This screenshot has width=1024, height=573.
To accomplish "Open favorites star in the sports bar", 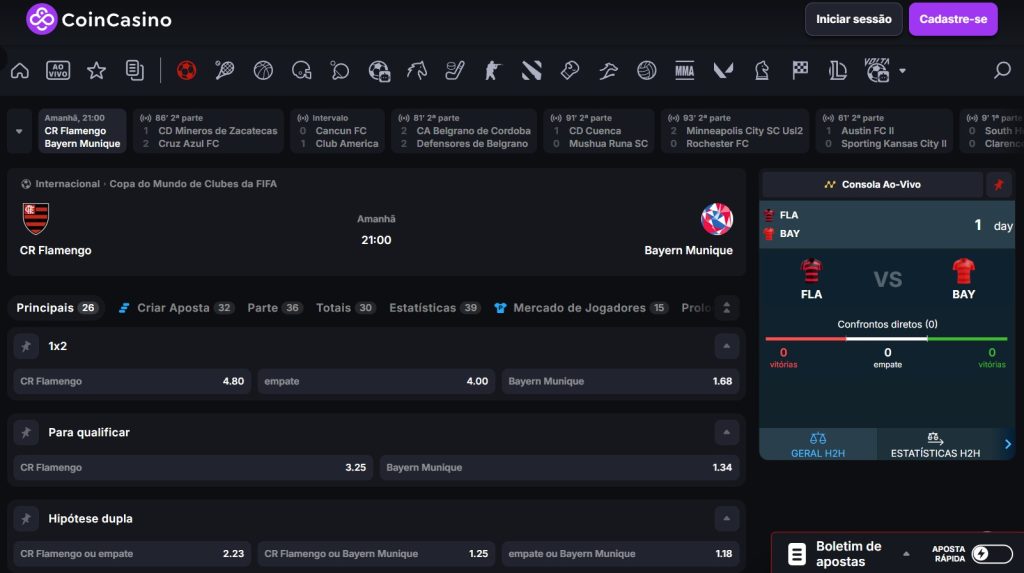I will click(97, 70).
